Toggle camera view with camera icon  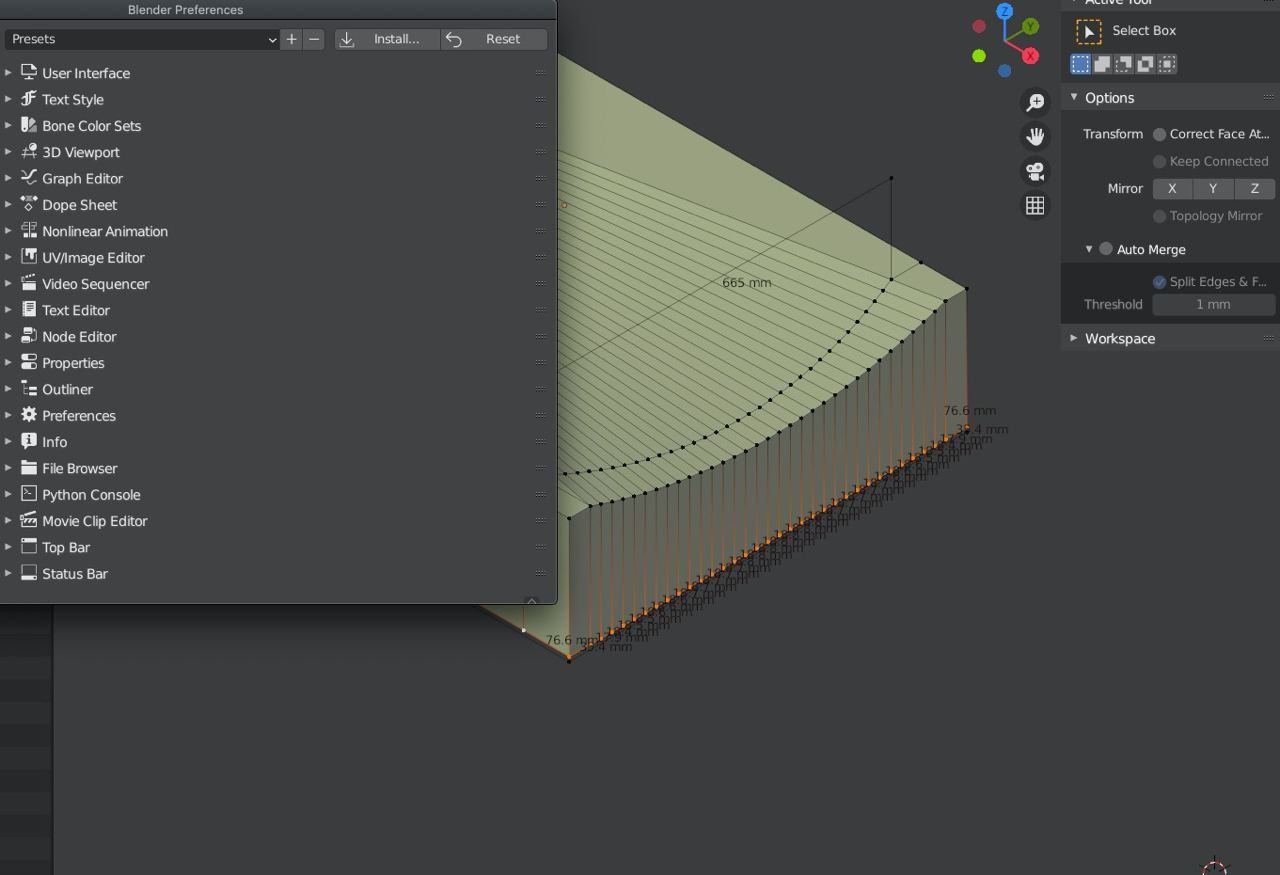(1035, 171)
